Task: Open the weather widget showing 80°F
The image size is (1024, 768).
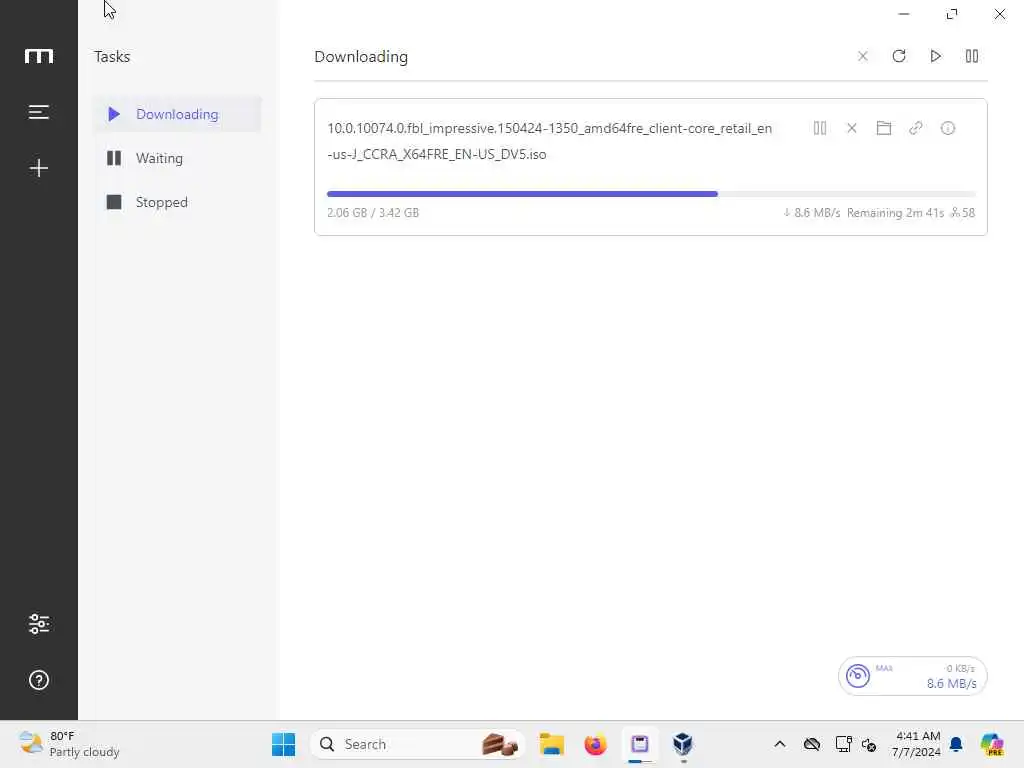Action: coord(69,744)
